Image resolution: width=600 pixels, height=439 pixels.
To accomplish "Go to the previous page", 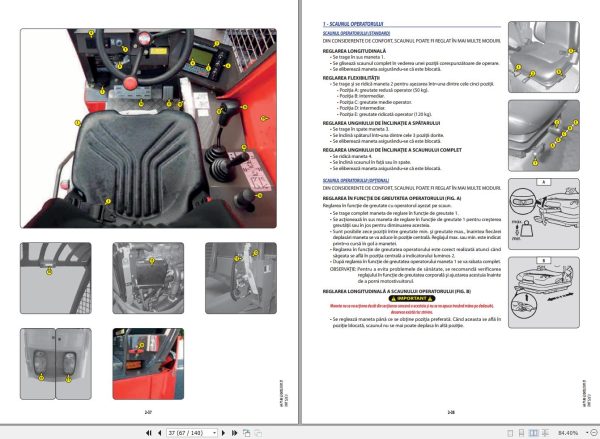I will point(160,433).
